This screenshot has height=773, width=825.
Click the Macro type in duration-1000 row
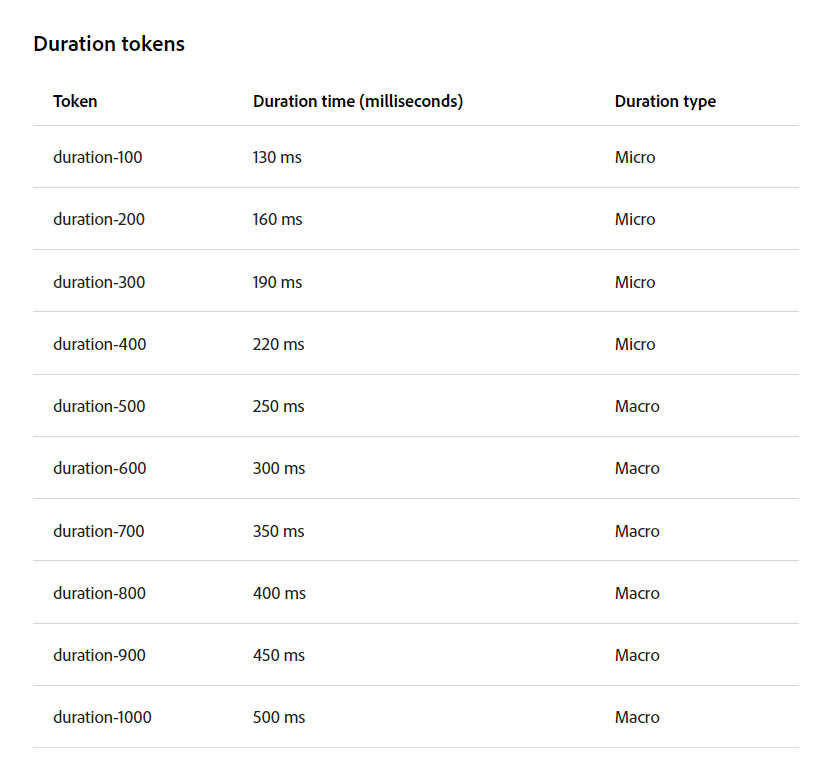click(x=637, y=717)
